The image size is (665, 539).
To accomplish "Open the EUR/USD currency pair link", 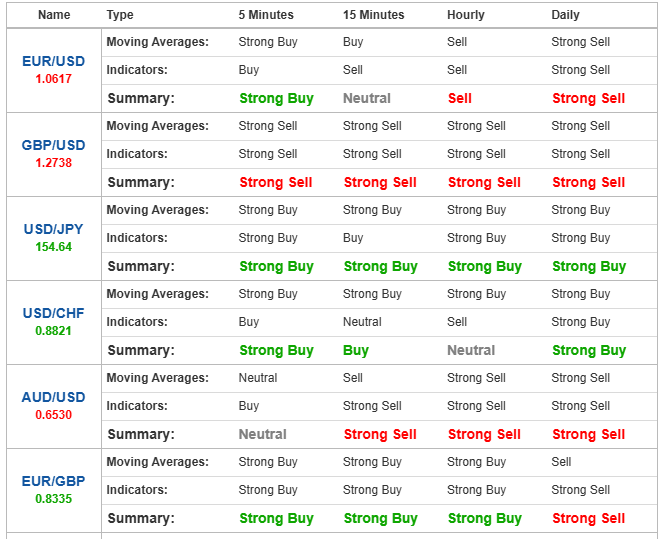I will tap(54, 61).
